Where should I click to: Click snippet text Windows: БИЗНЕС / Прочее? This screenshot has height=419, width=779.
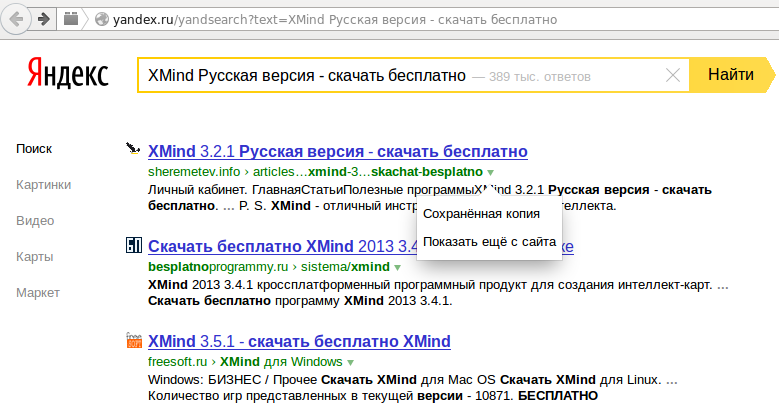click(233, 380)
